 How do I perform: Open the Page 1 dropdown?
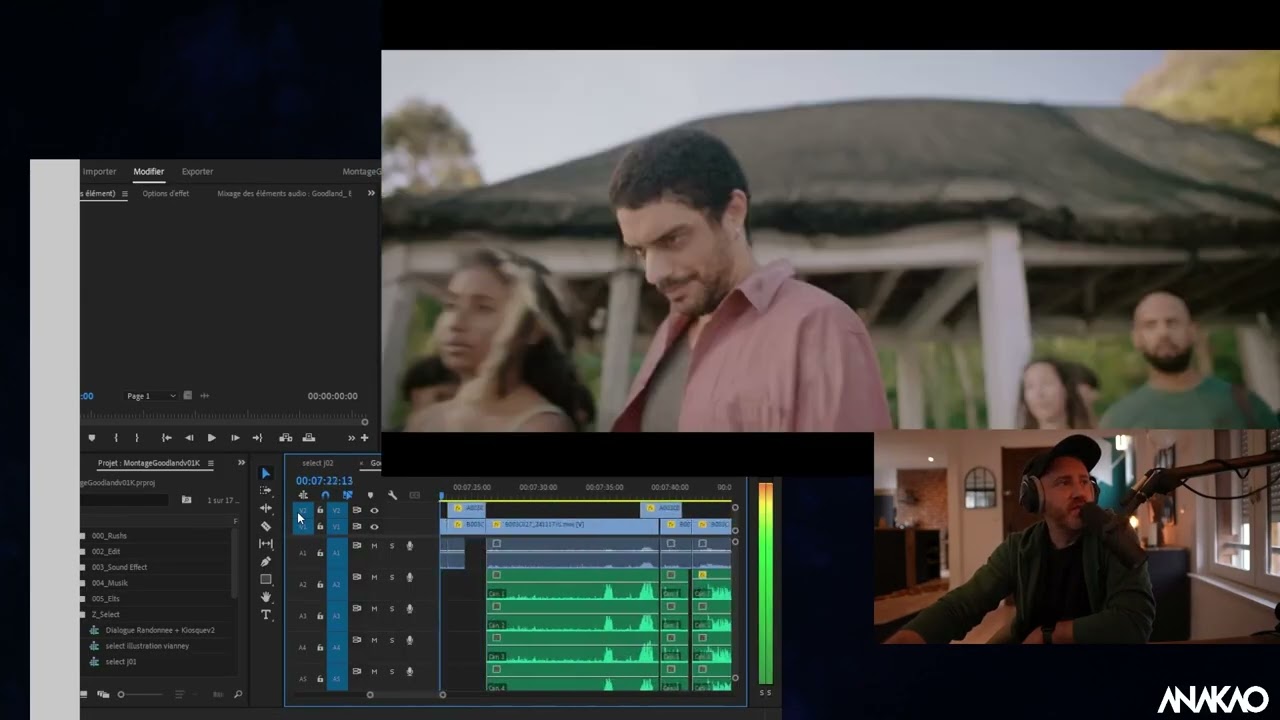(x=151, y=396)
